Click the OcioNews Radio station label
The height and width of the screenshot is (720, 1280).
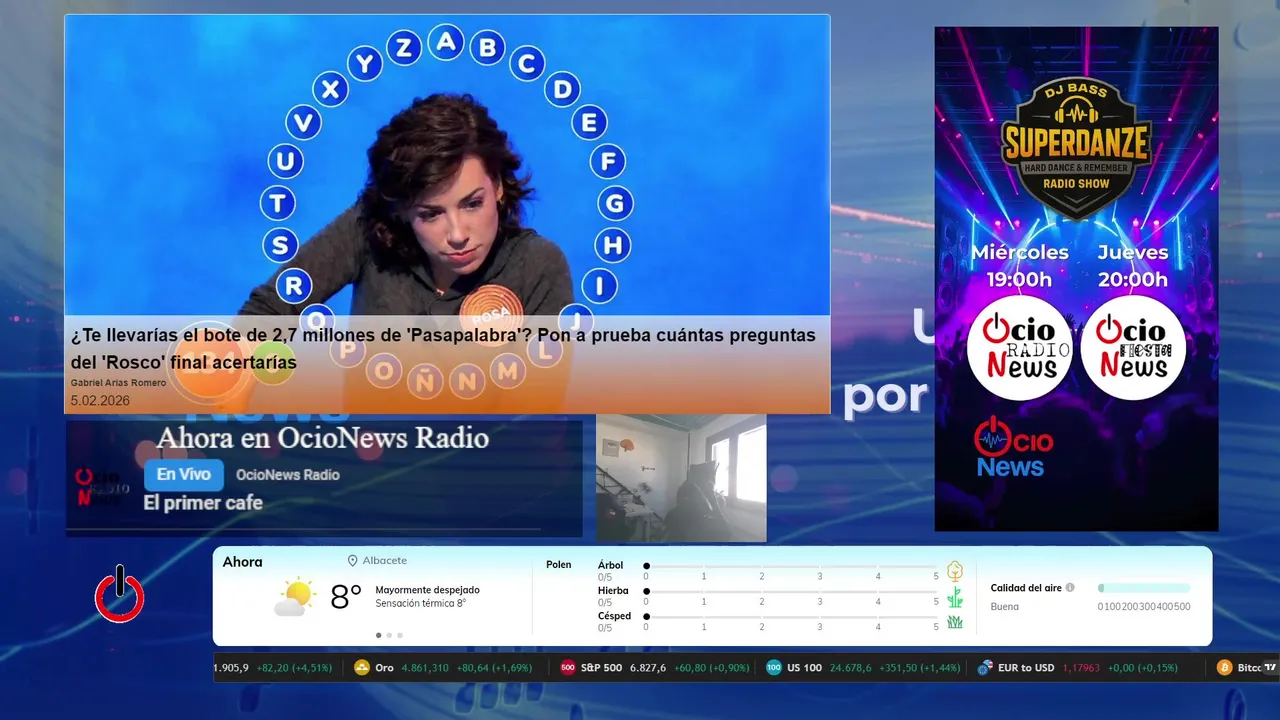point(288,475)
